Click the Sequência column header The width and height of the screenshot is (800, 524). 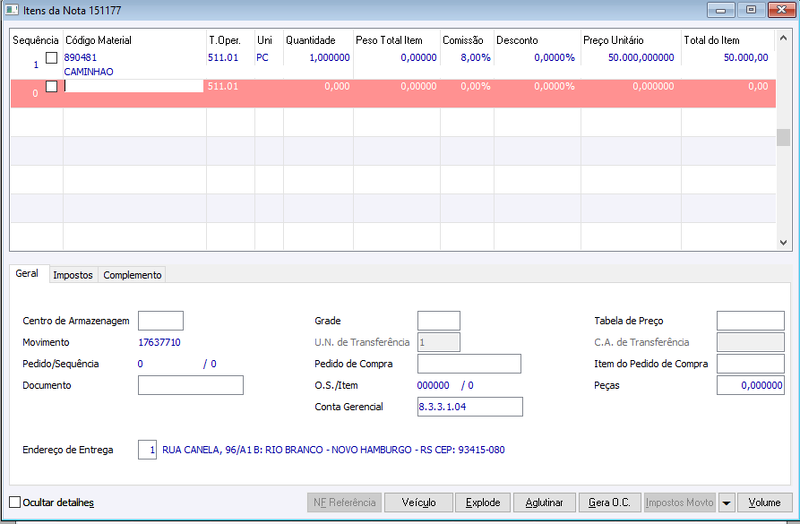point(36,40)
